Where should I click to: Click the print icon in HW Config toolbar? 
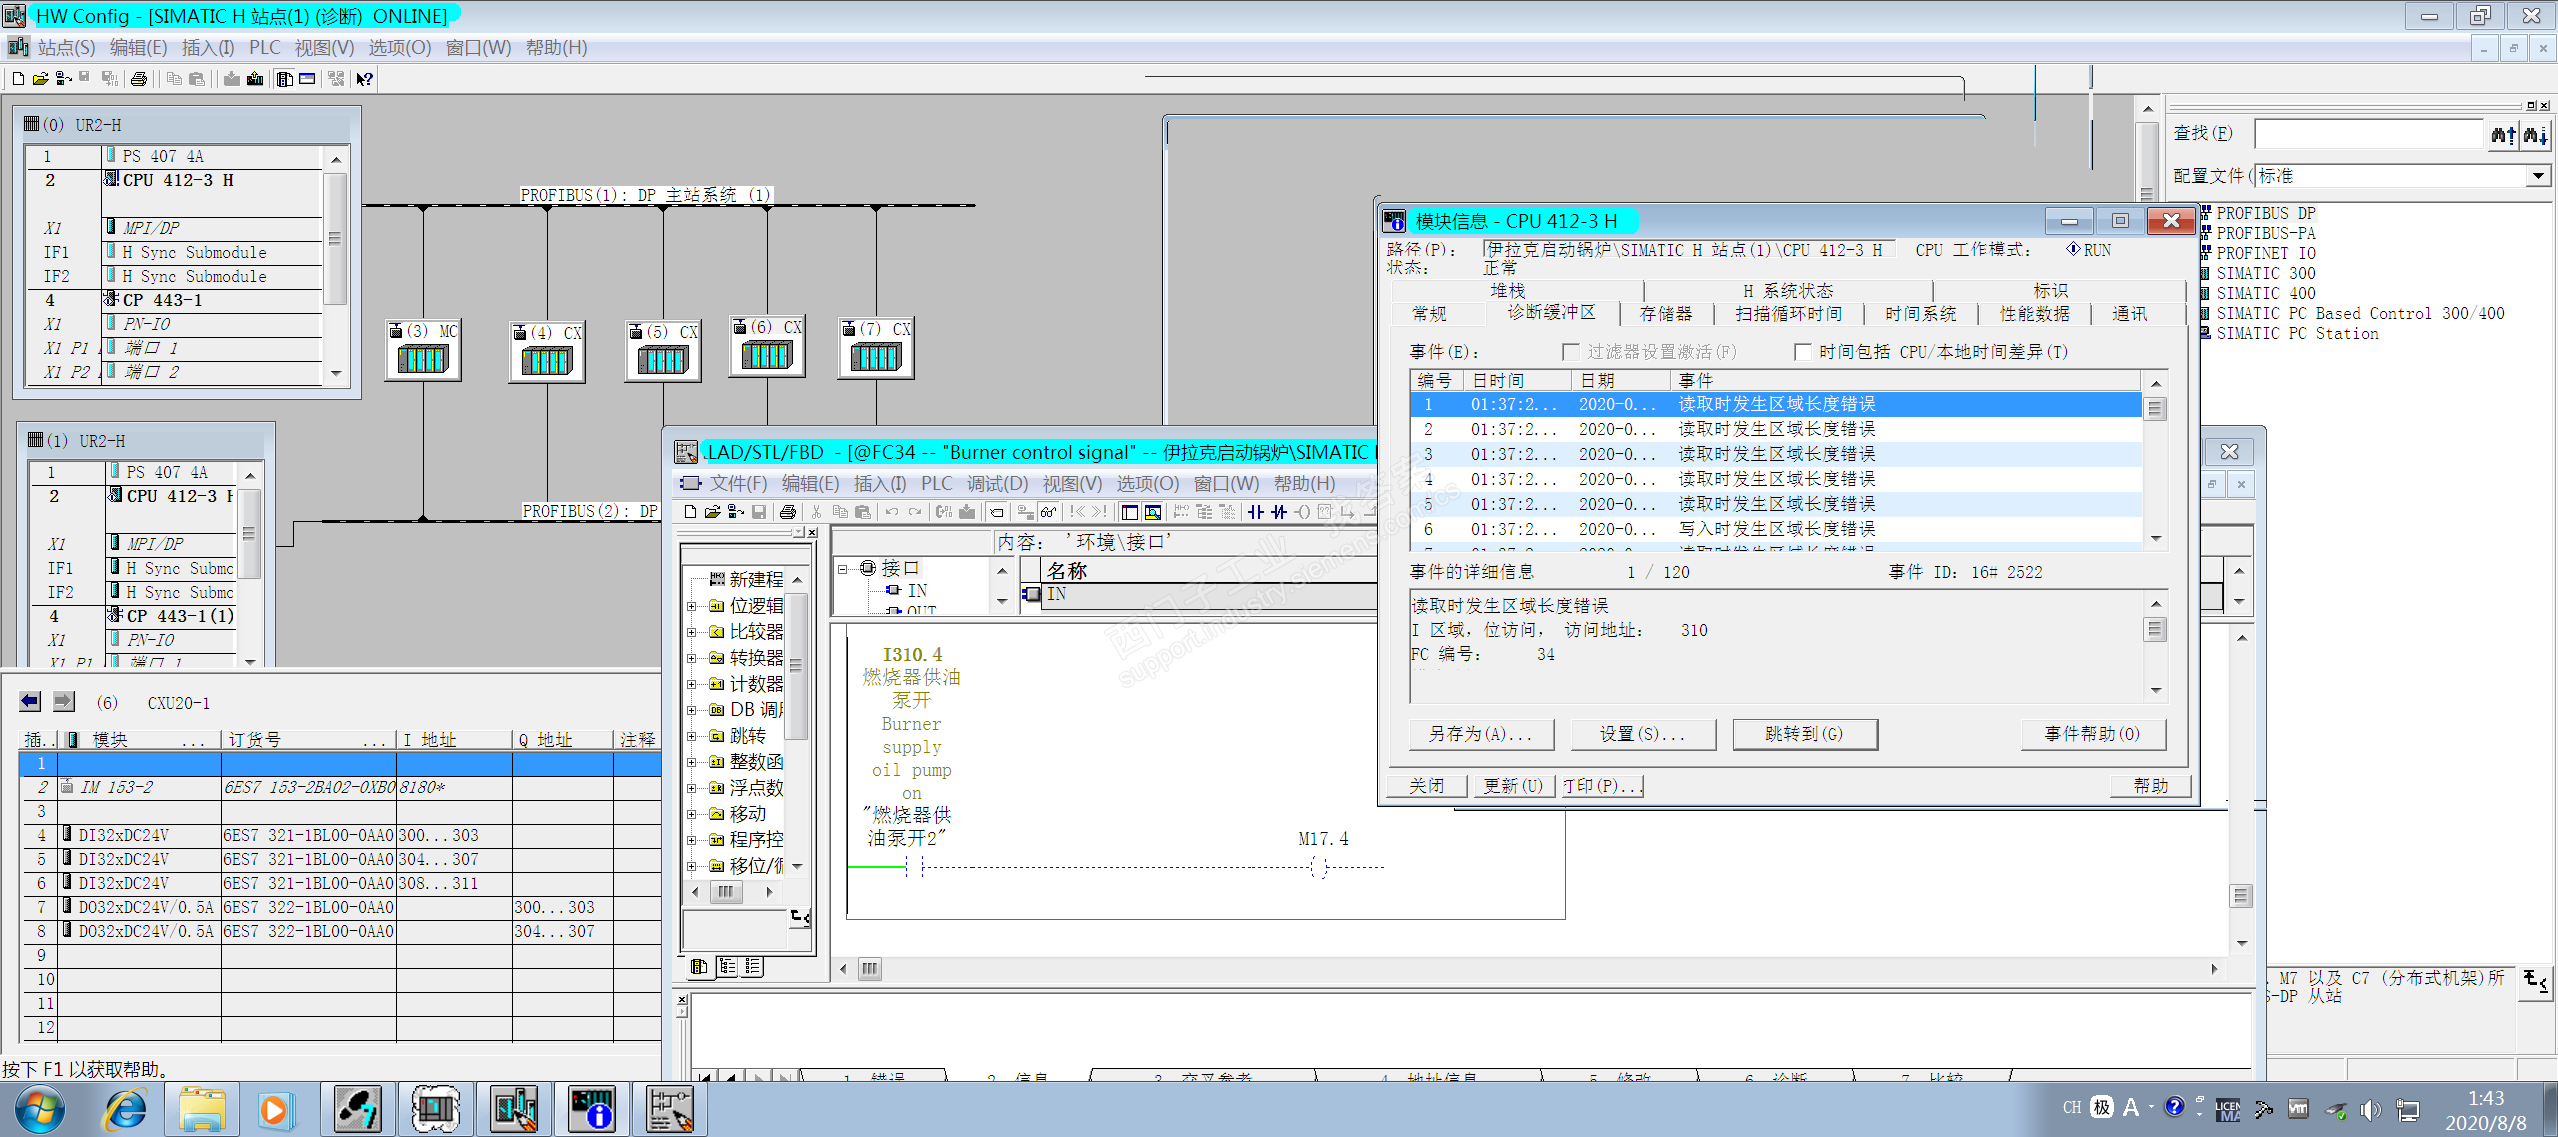pyautogui.click(x=139, y=79)
